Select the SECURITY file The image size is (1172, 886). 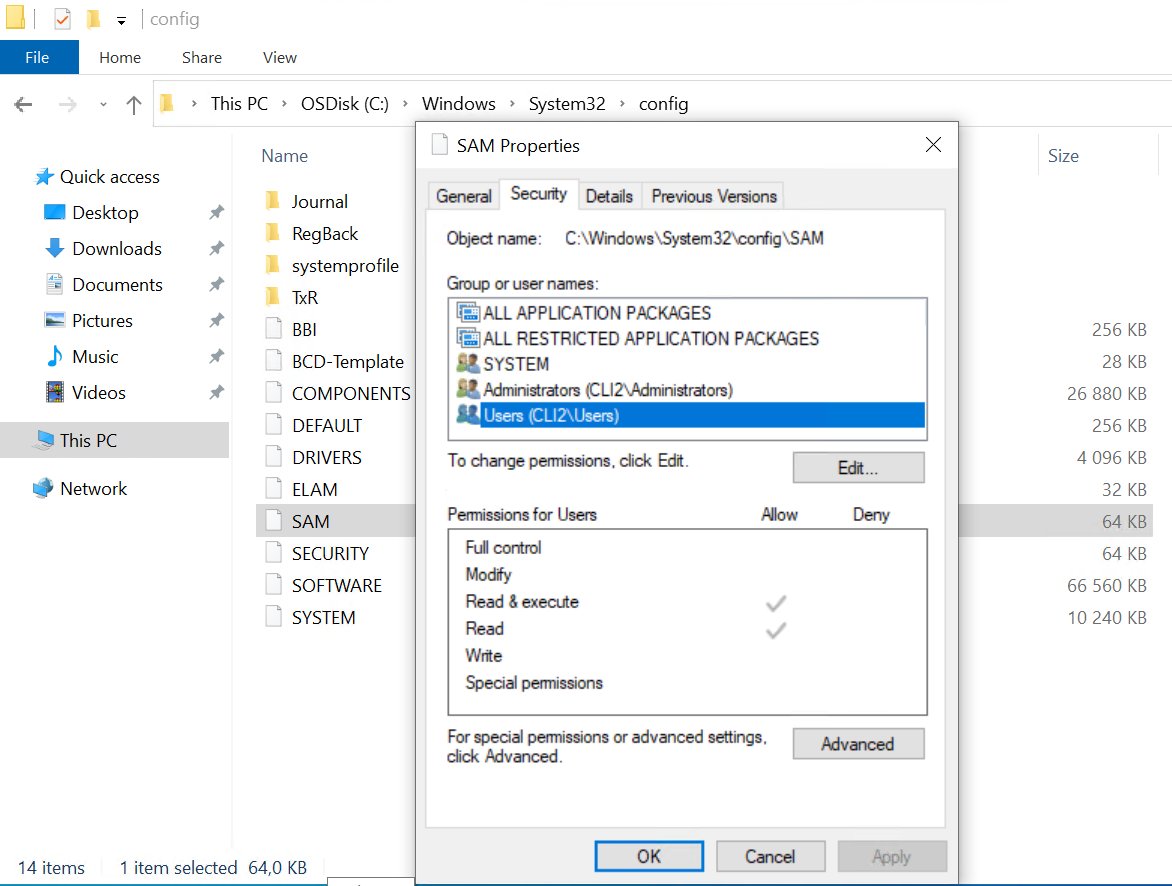pyautogui.click(x=330, y=553)
